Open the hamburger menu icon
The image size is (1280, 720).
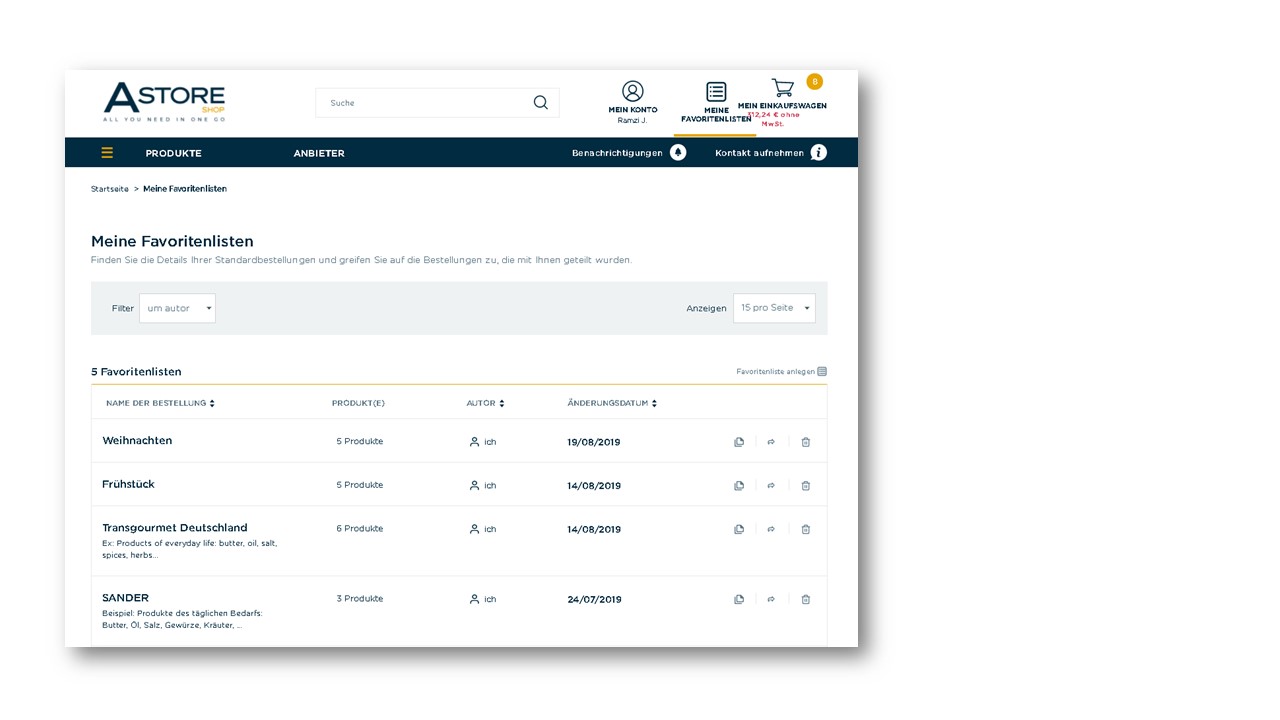(x=107, y=153)
